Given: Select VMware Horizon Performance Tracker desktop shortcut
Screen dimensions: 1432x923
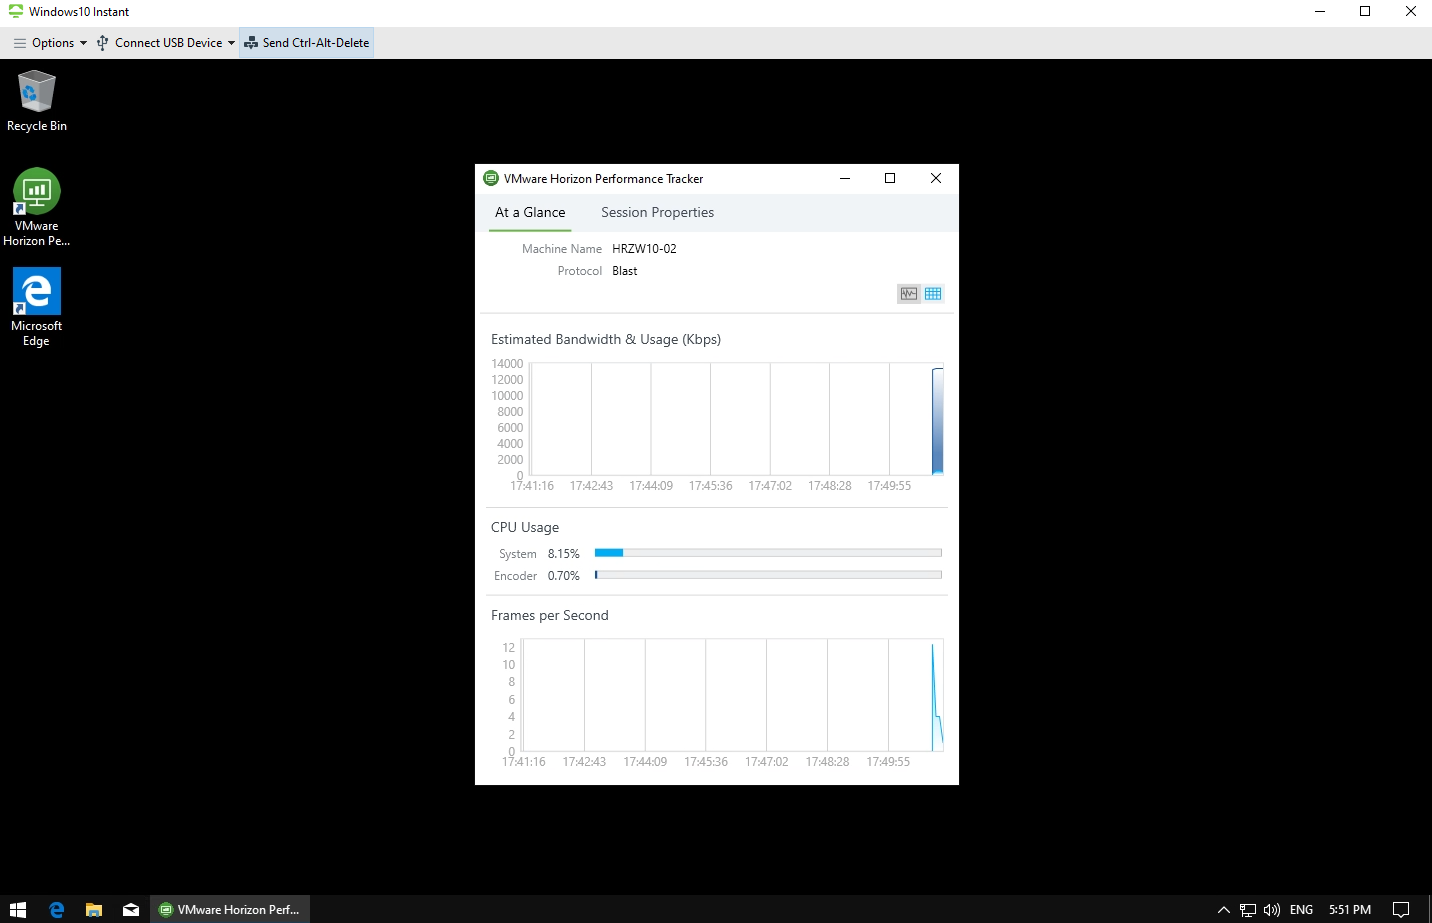Looking at the screenshot, I should 37,207.
